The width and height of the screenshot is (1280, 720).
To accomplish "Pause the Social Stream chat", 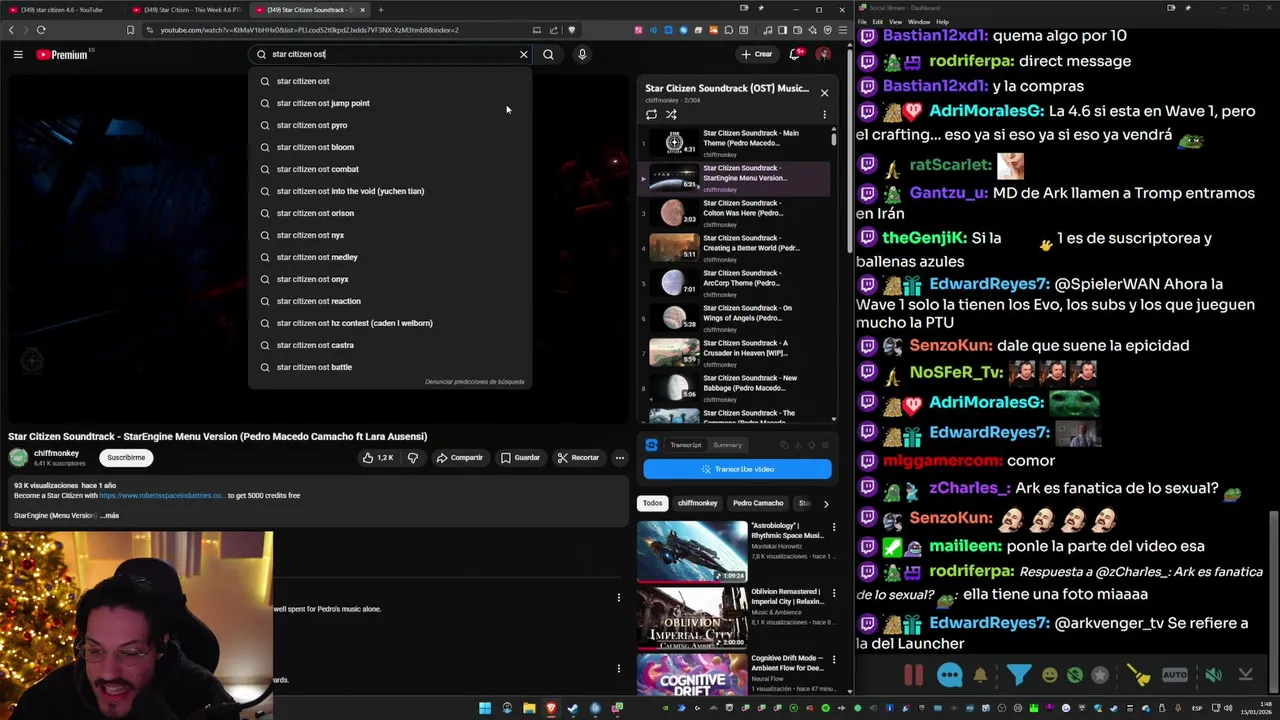I will (913, 675).
